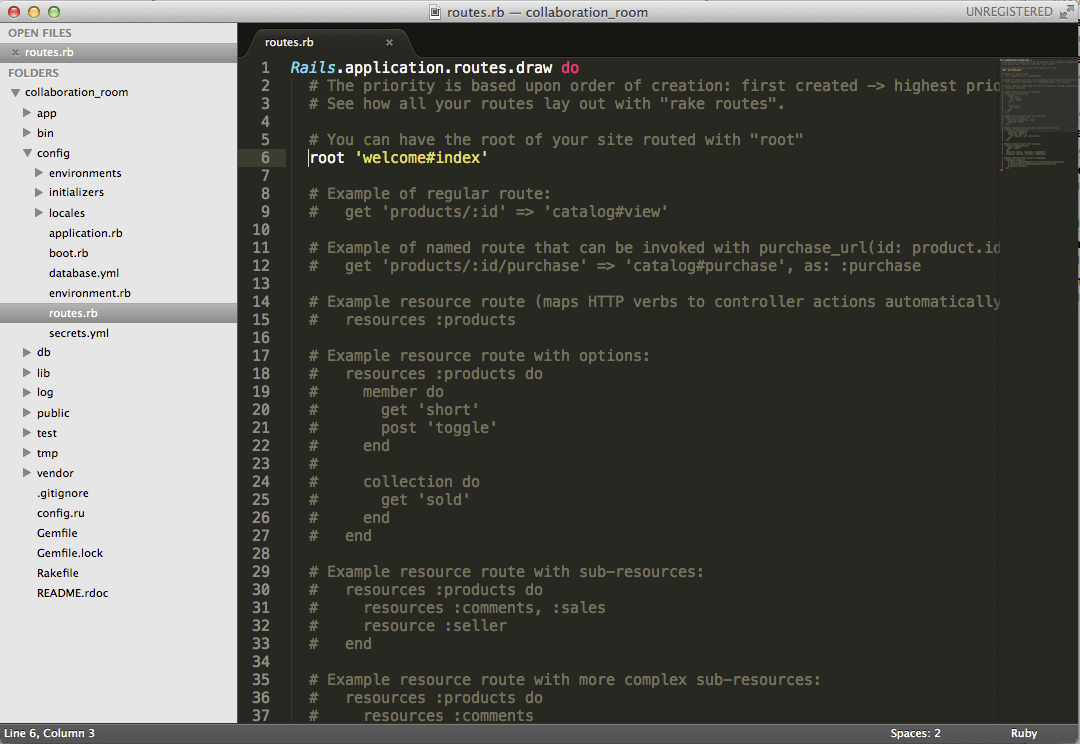
Task: Open secrets.yml file
Action: [79, 333]
